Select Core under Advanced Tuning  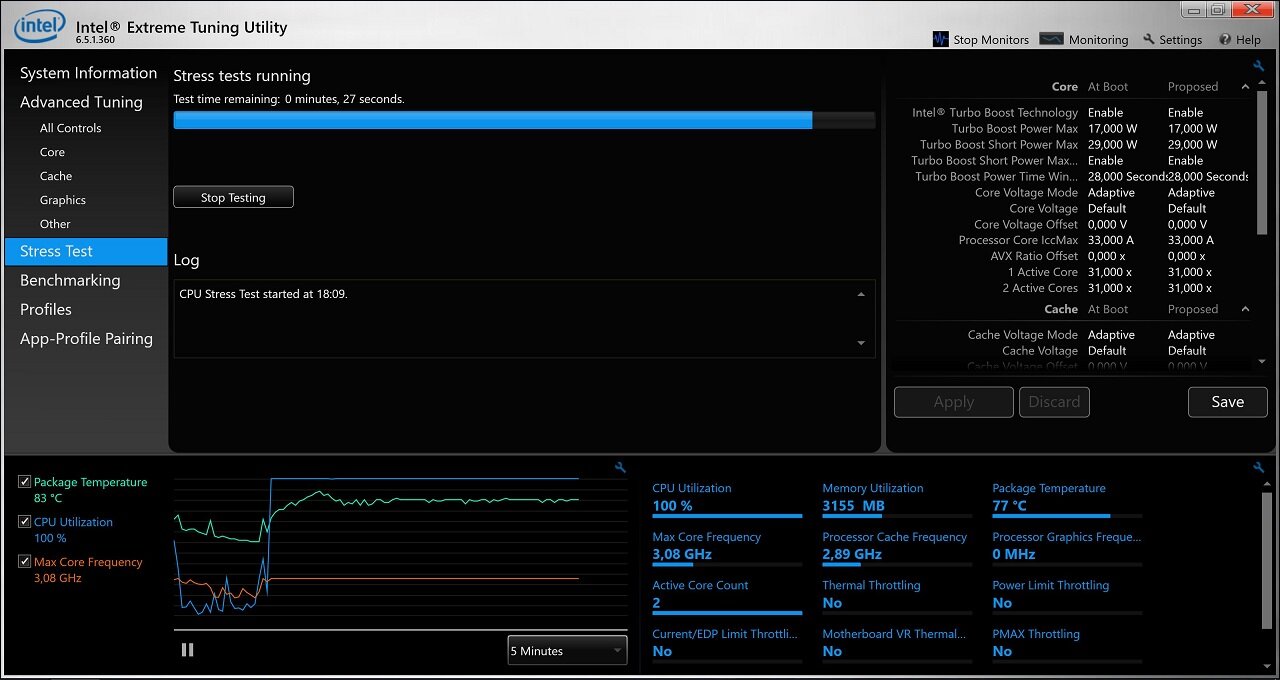[52, 152]
